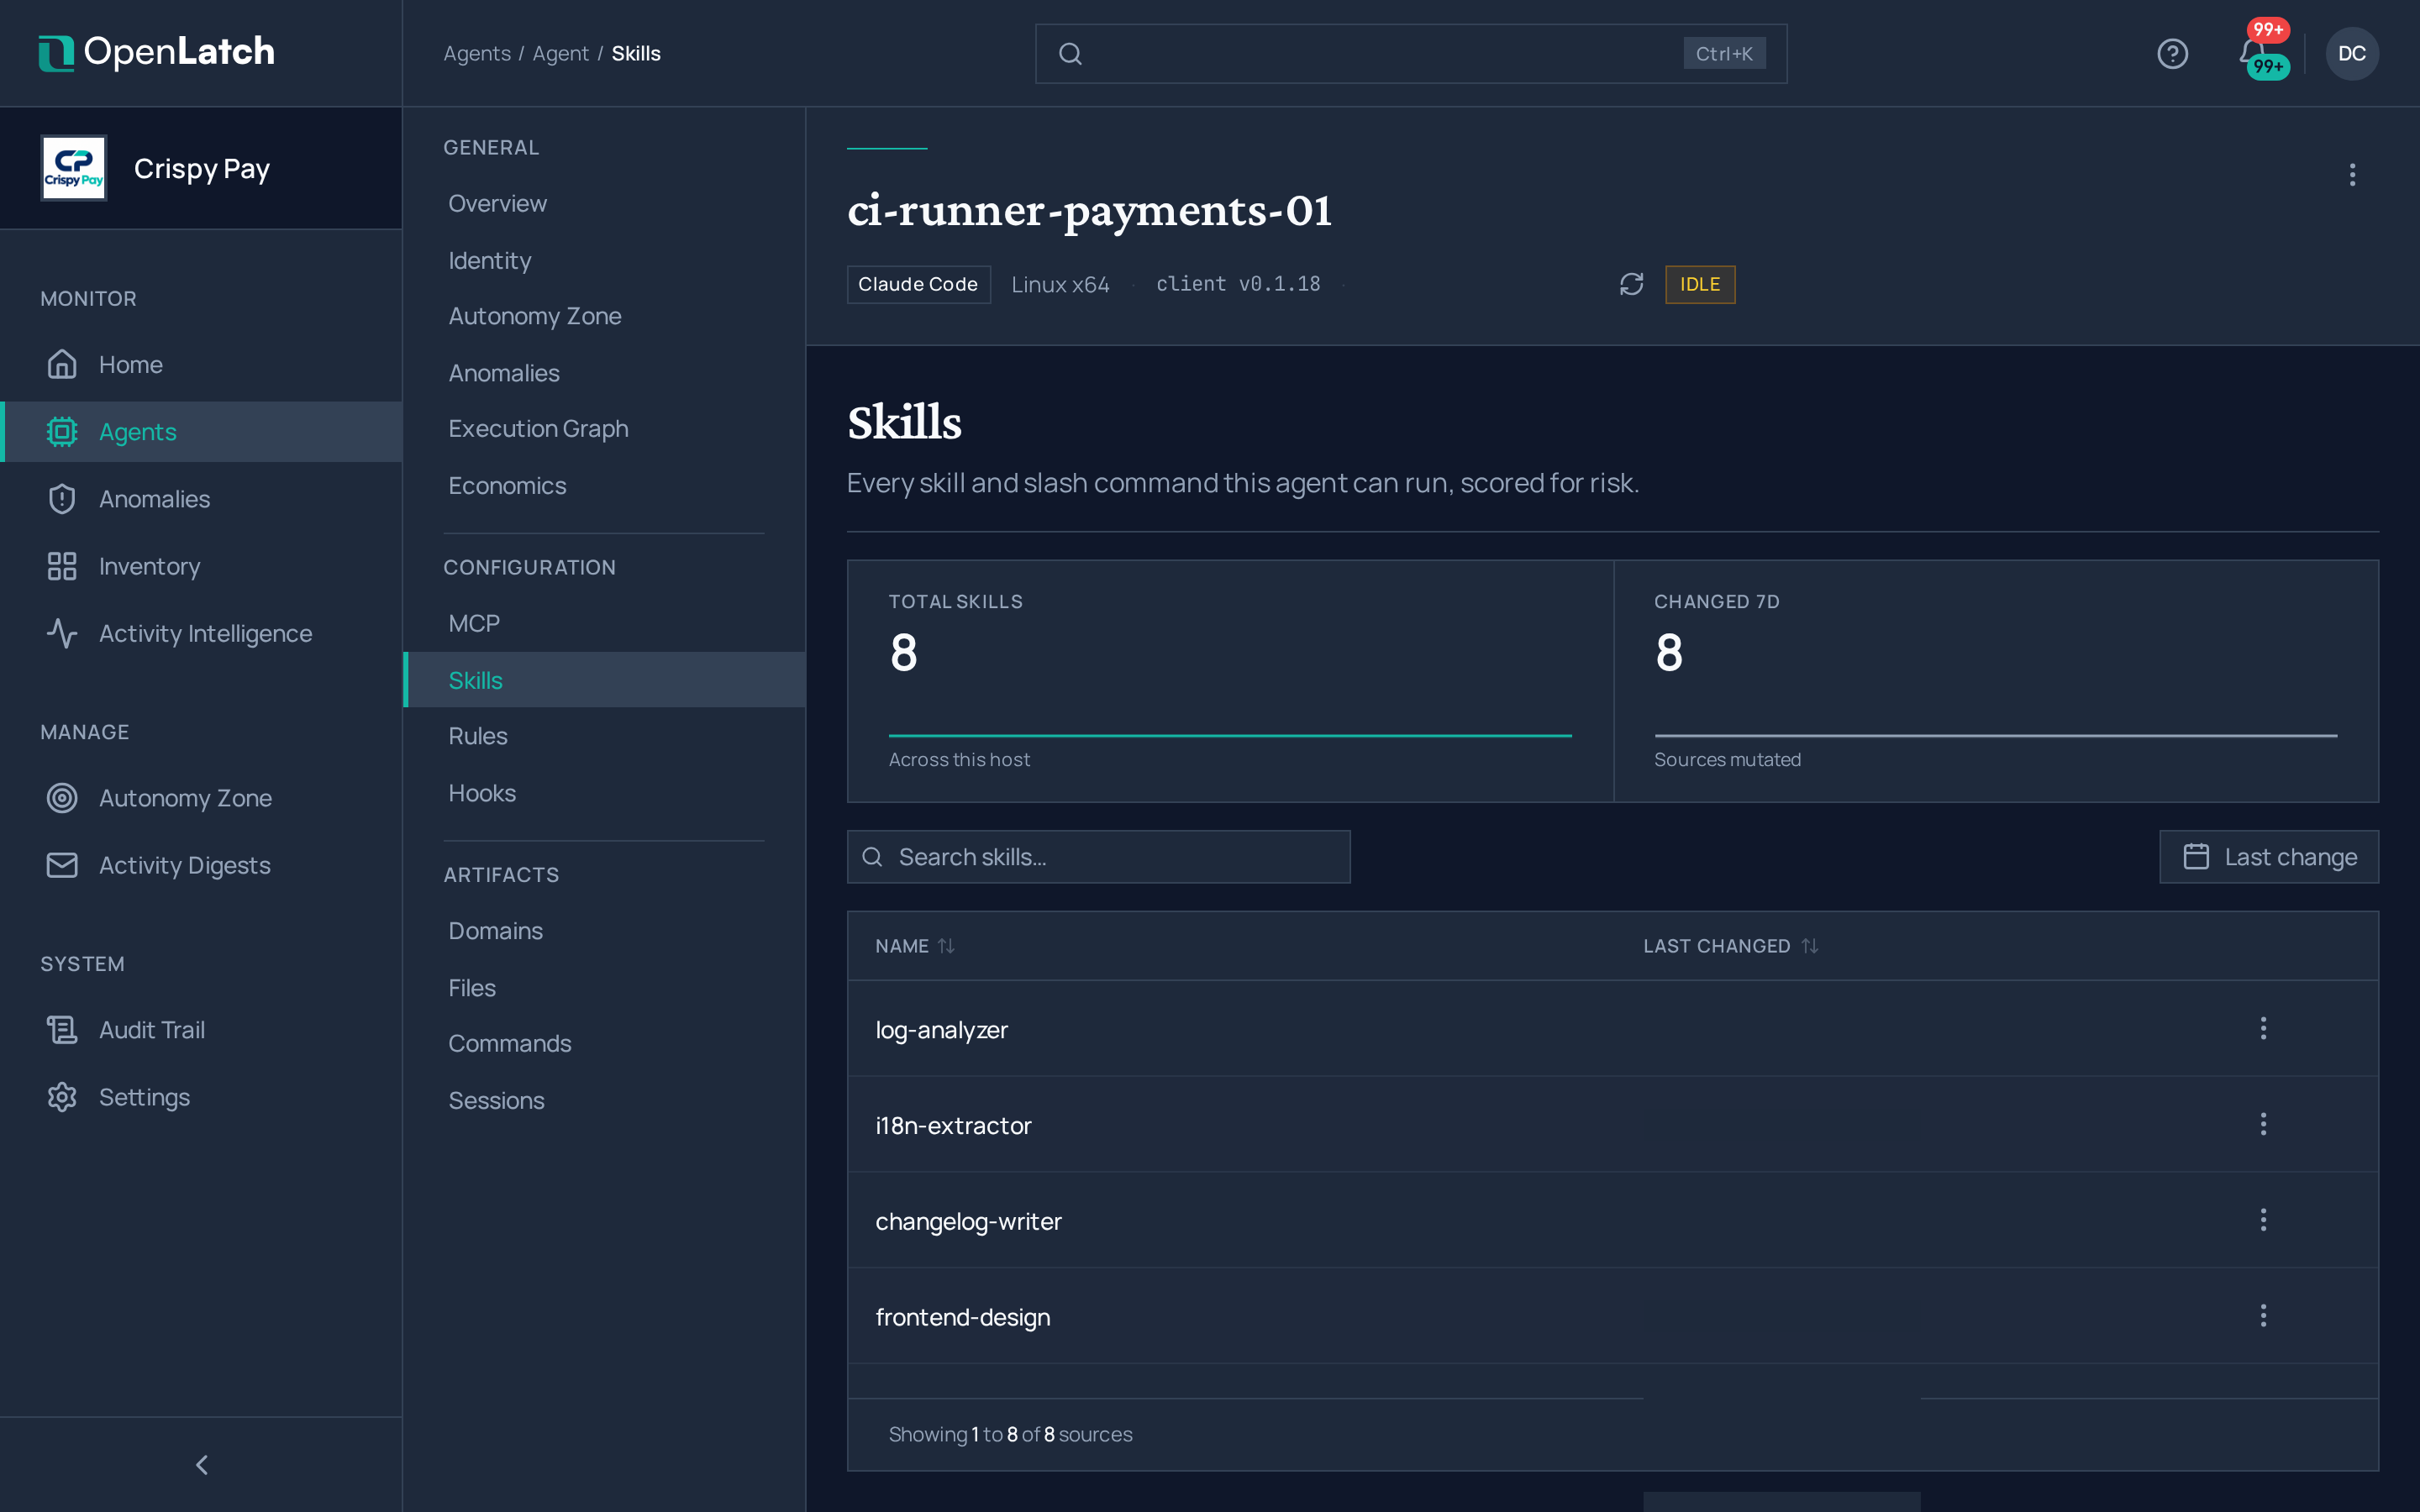Open the Audit Trail page
The image size is (2420, 1512).
click(201, 1029)
